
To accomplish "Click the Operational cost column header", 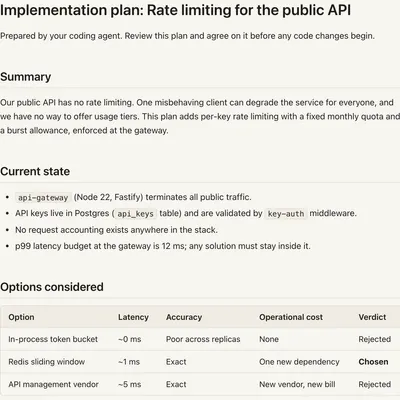I will pyautogui.click(x=291, y=317).
